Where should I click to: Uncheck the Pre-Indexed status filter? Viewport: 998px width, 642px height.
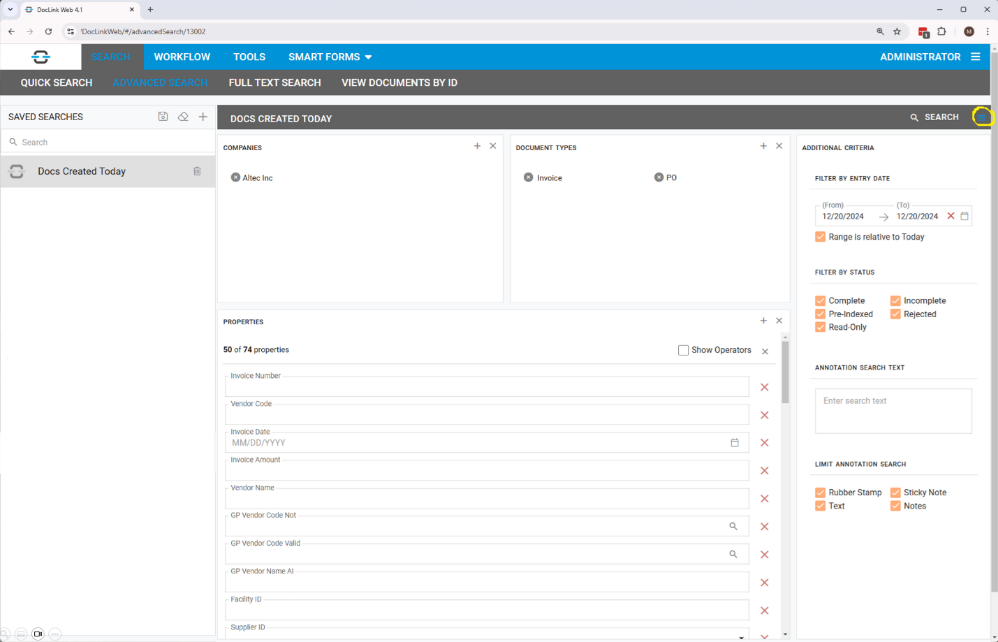[x=820, y=314]
